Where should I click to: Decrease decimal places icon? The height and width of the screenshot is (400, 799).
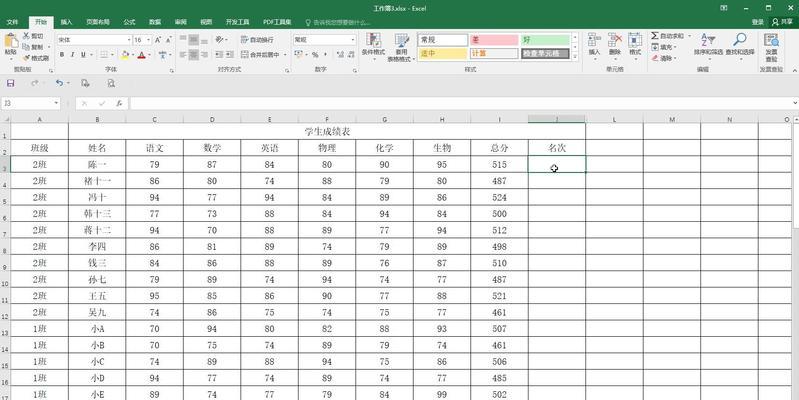coord(352,55)
